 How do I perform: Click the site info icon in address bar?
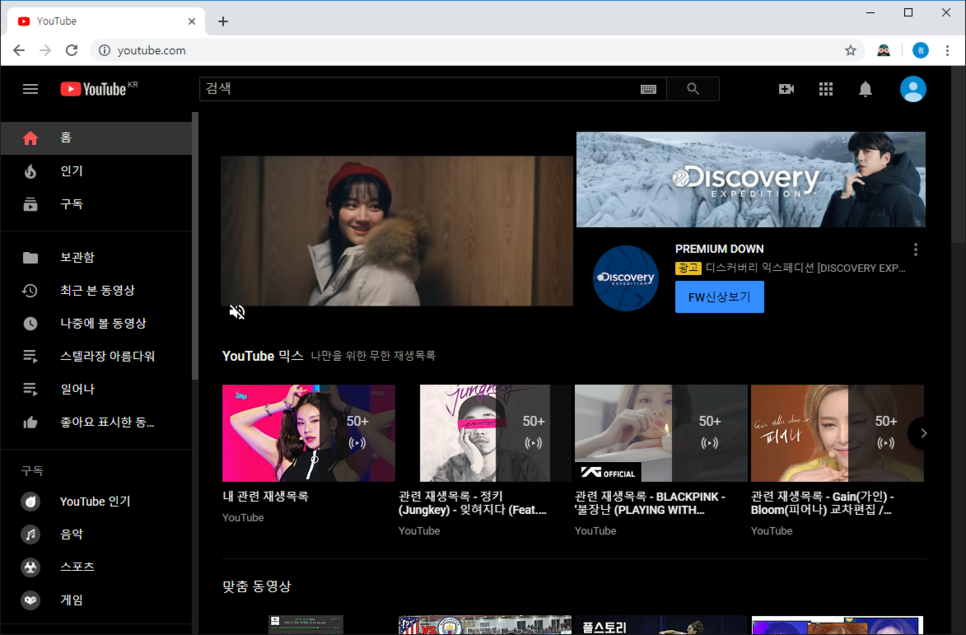(x=105, y=51)
